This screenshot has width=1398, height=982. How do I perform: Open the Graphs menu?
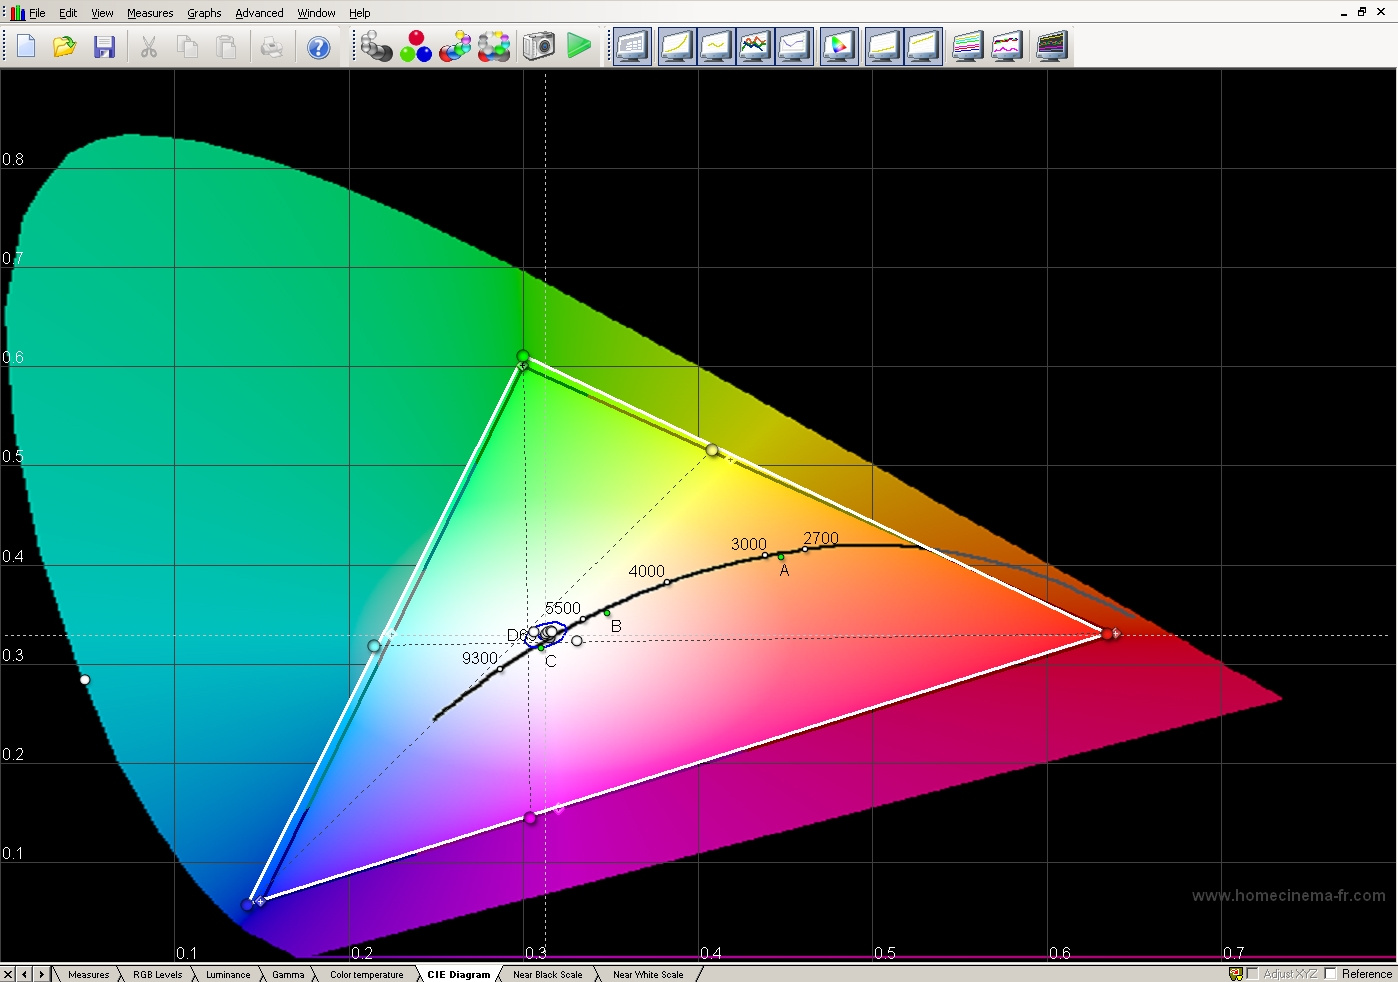pos(204,13)
